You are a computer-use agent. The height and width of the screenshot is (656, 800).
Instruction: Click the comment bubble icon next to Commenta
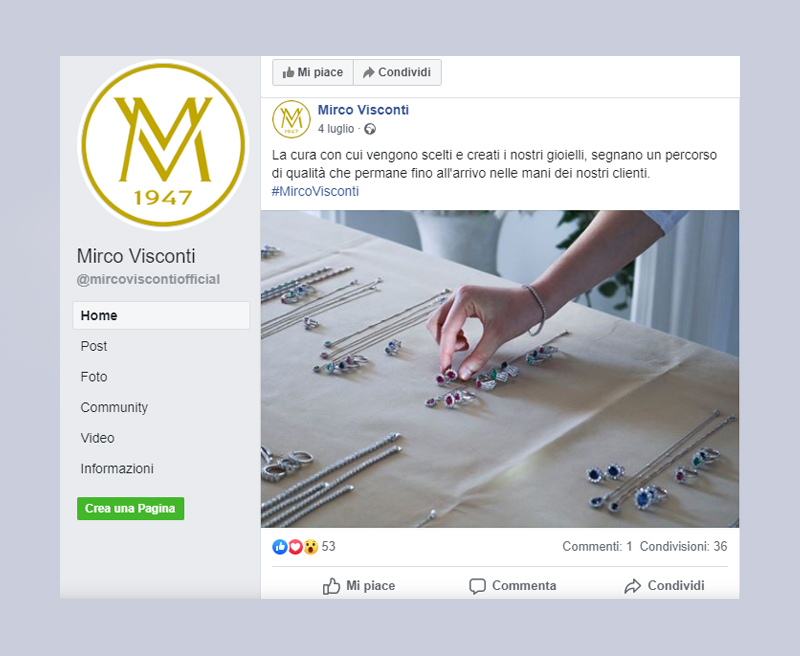coord(477,586)
